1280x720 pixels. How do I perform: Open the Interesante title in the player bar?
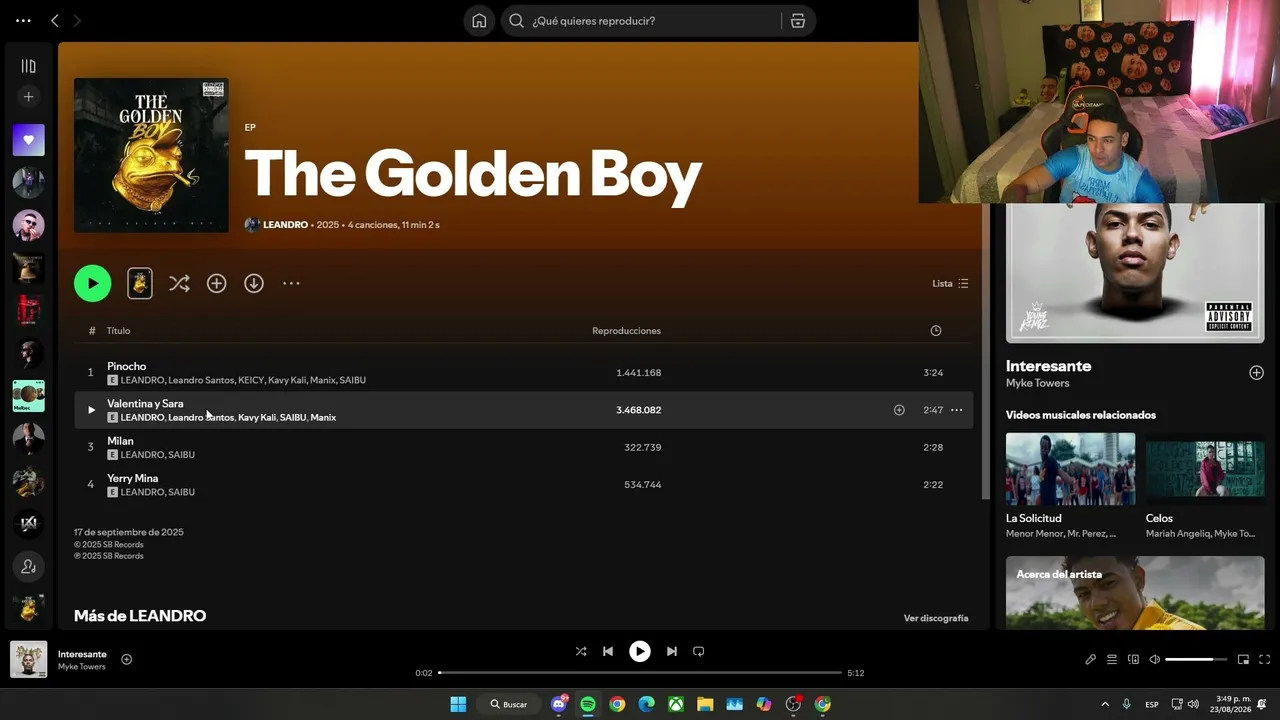(82, 654)
